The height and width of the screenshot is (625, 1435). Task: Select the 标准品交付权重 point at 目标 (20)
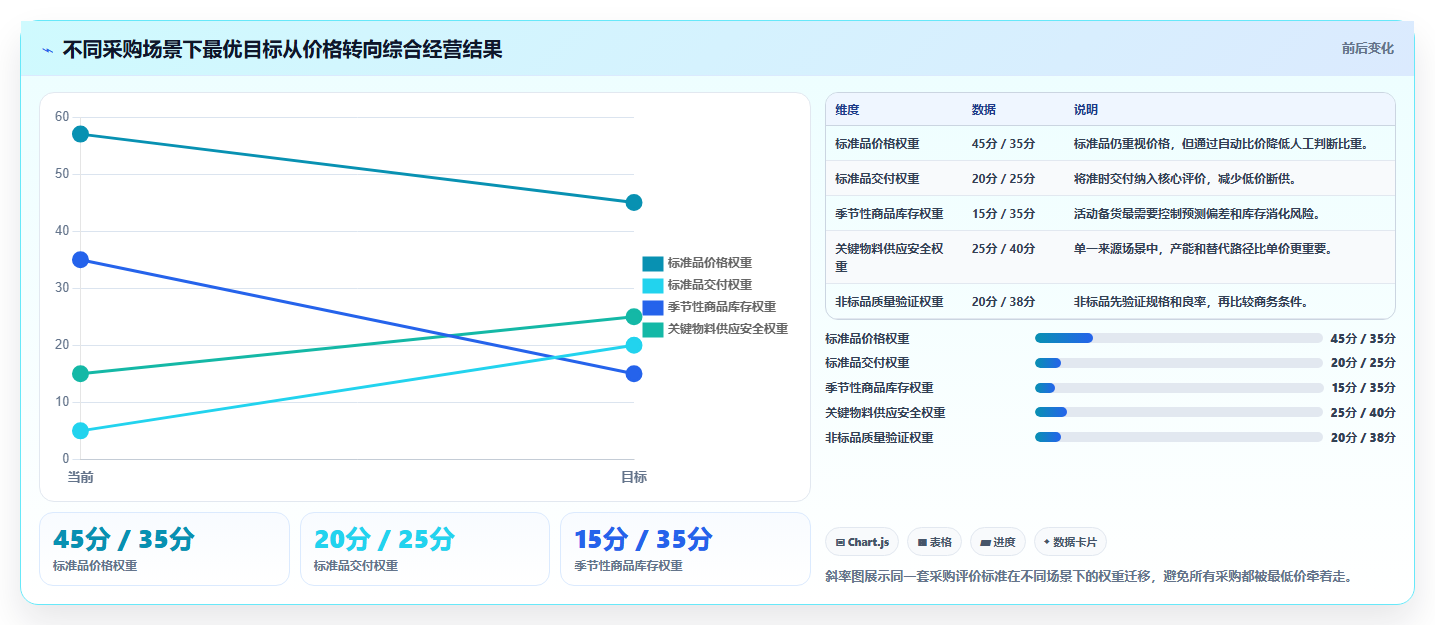click(634, 345)
